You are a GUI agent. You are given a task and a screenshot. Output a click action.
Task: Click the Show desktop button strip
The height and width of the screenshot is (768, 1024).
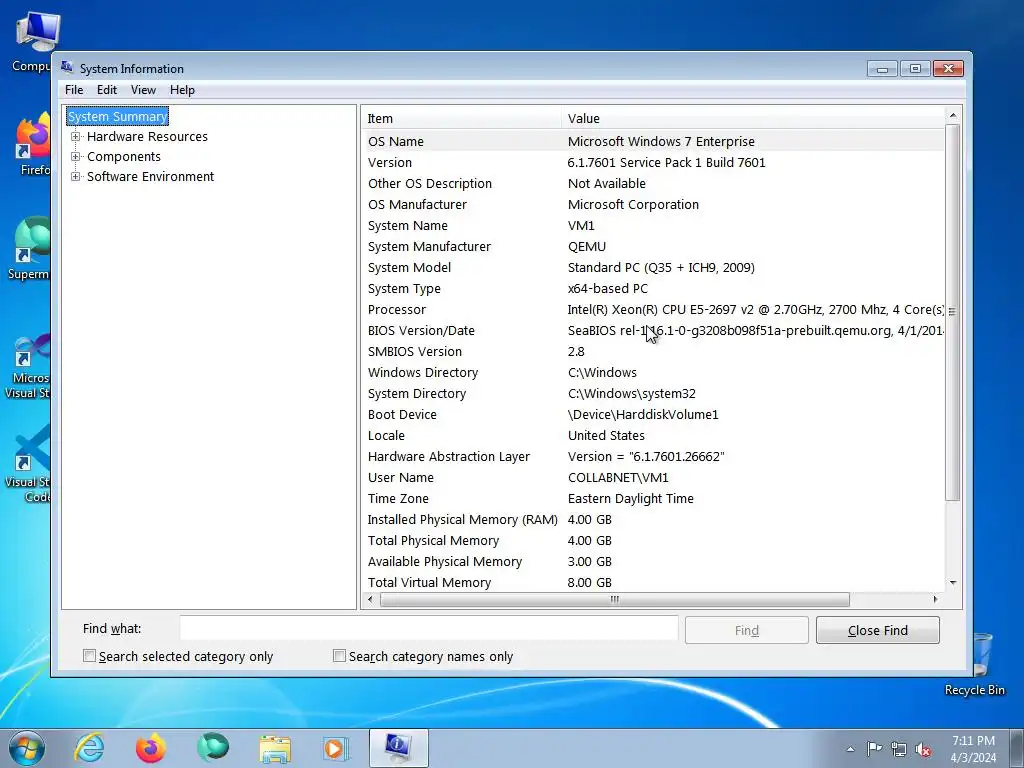[x=1017, y=748]
